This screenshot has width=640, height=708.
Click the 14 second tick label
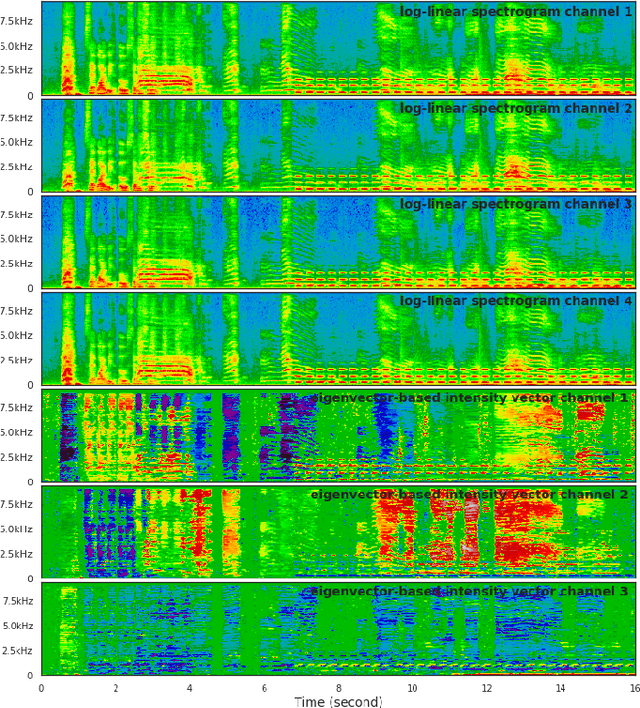click(561, 687)
